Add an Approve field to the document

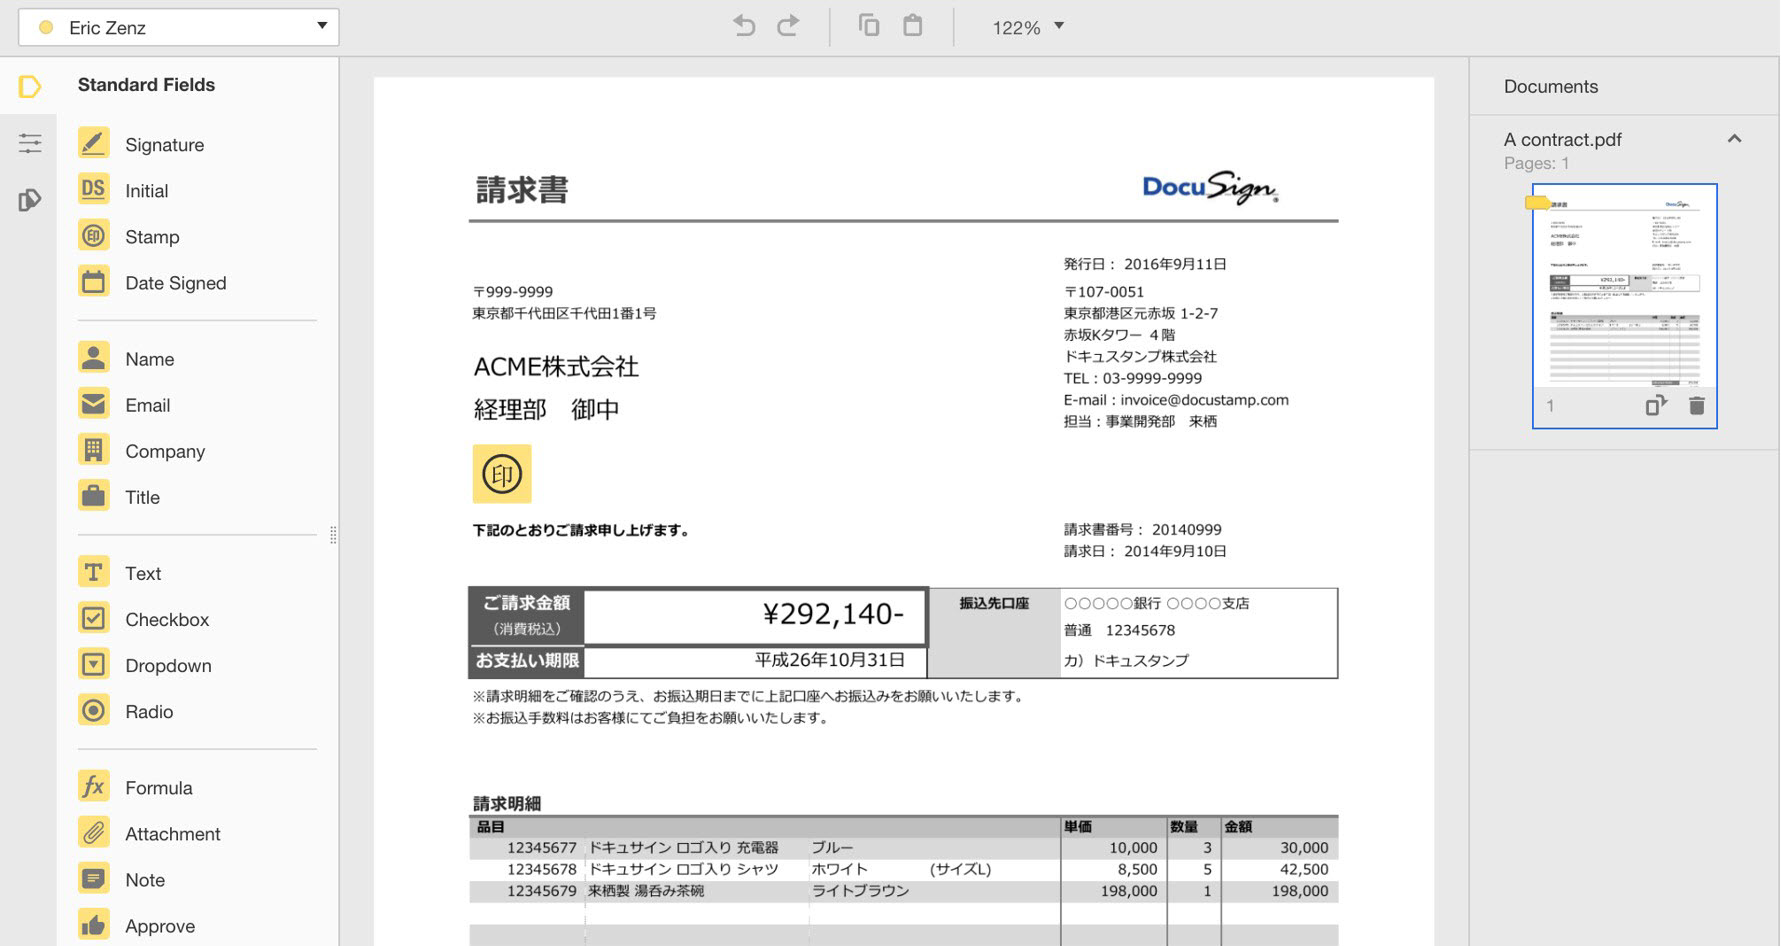point(159,925)
